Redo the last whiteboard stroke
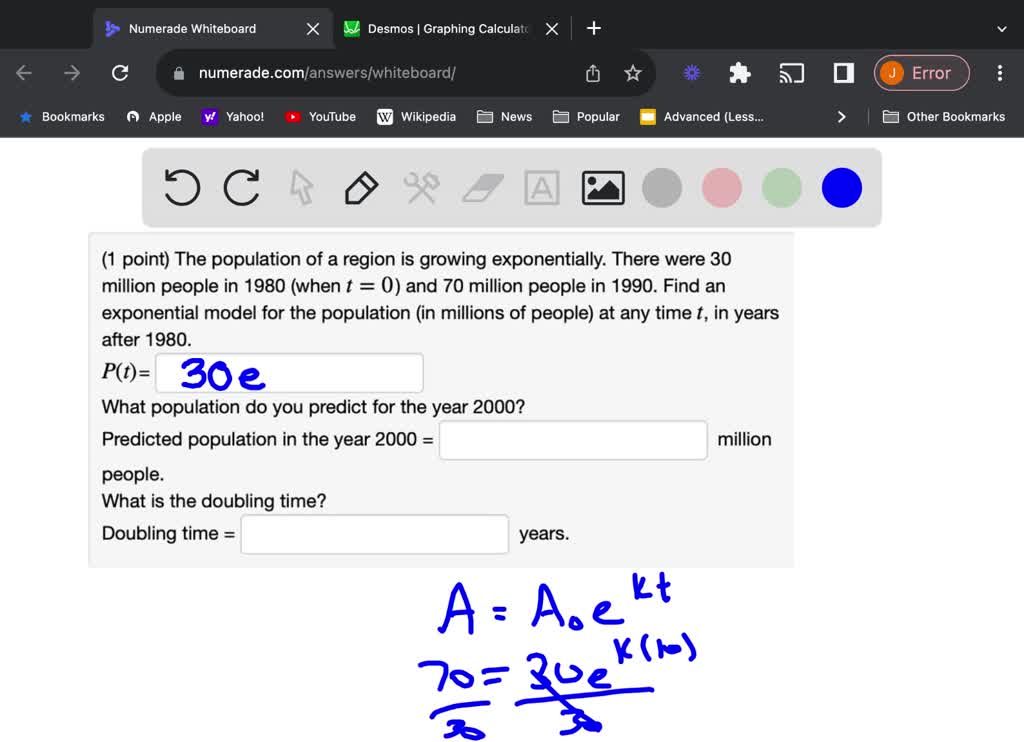The width and height of the screenshot is (1024, 742). tap(241, 187)
